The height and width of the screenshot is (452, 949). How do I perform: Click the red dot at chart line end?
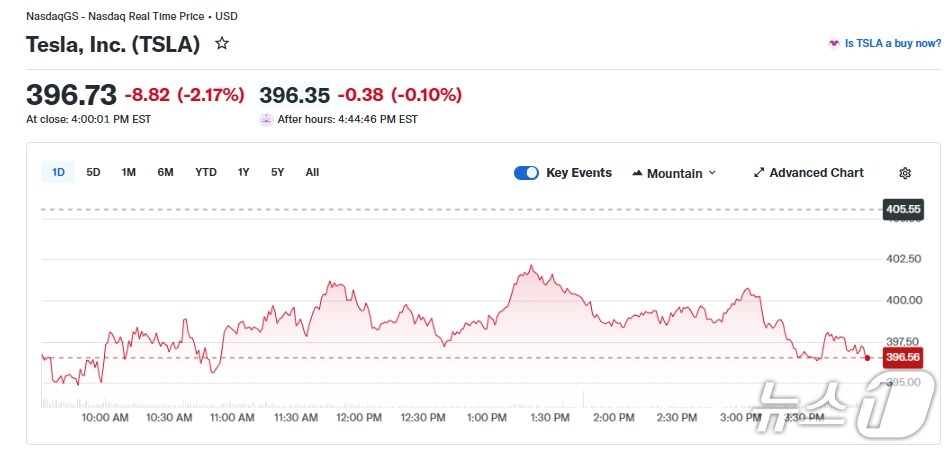click(867, 357)
